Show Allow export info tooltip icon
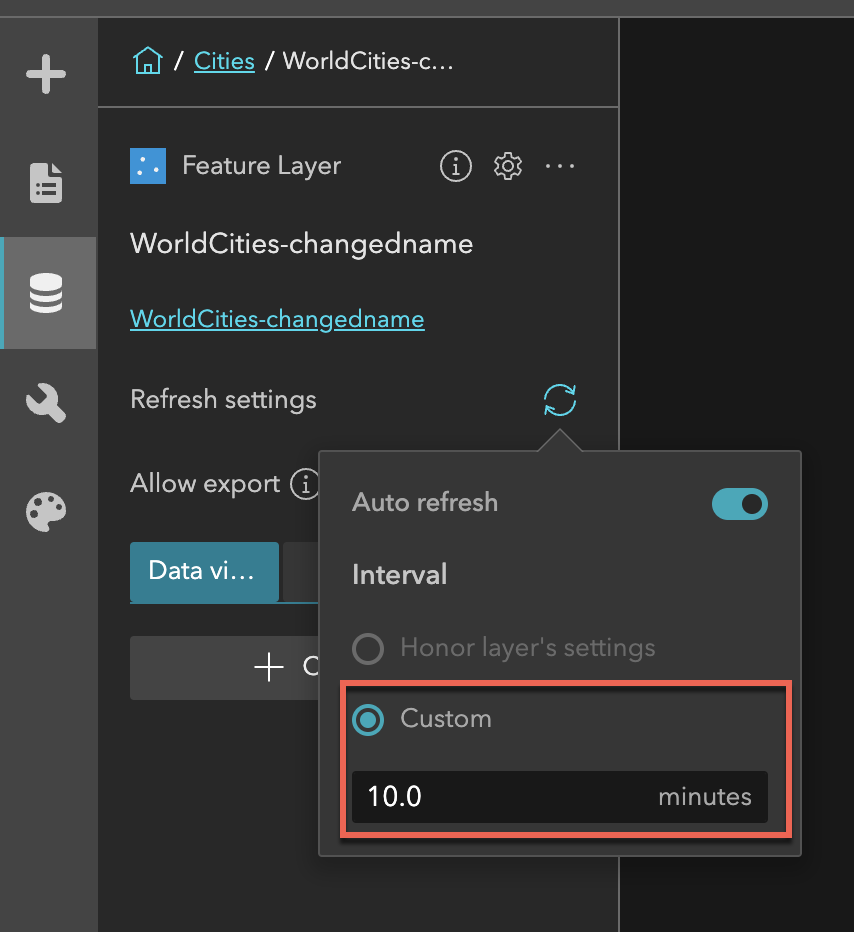Viewport: 854px width, 932px height. (304, 485)
